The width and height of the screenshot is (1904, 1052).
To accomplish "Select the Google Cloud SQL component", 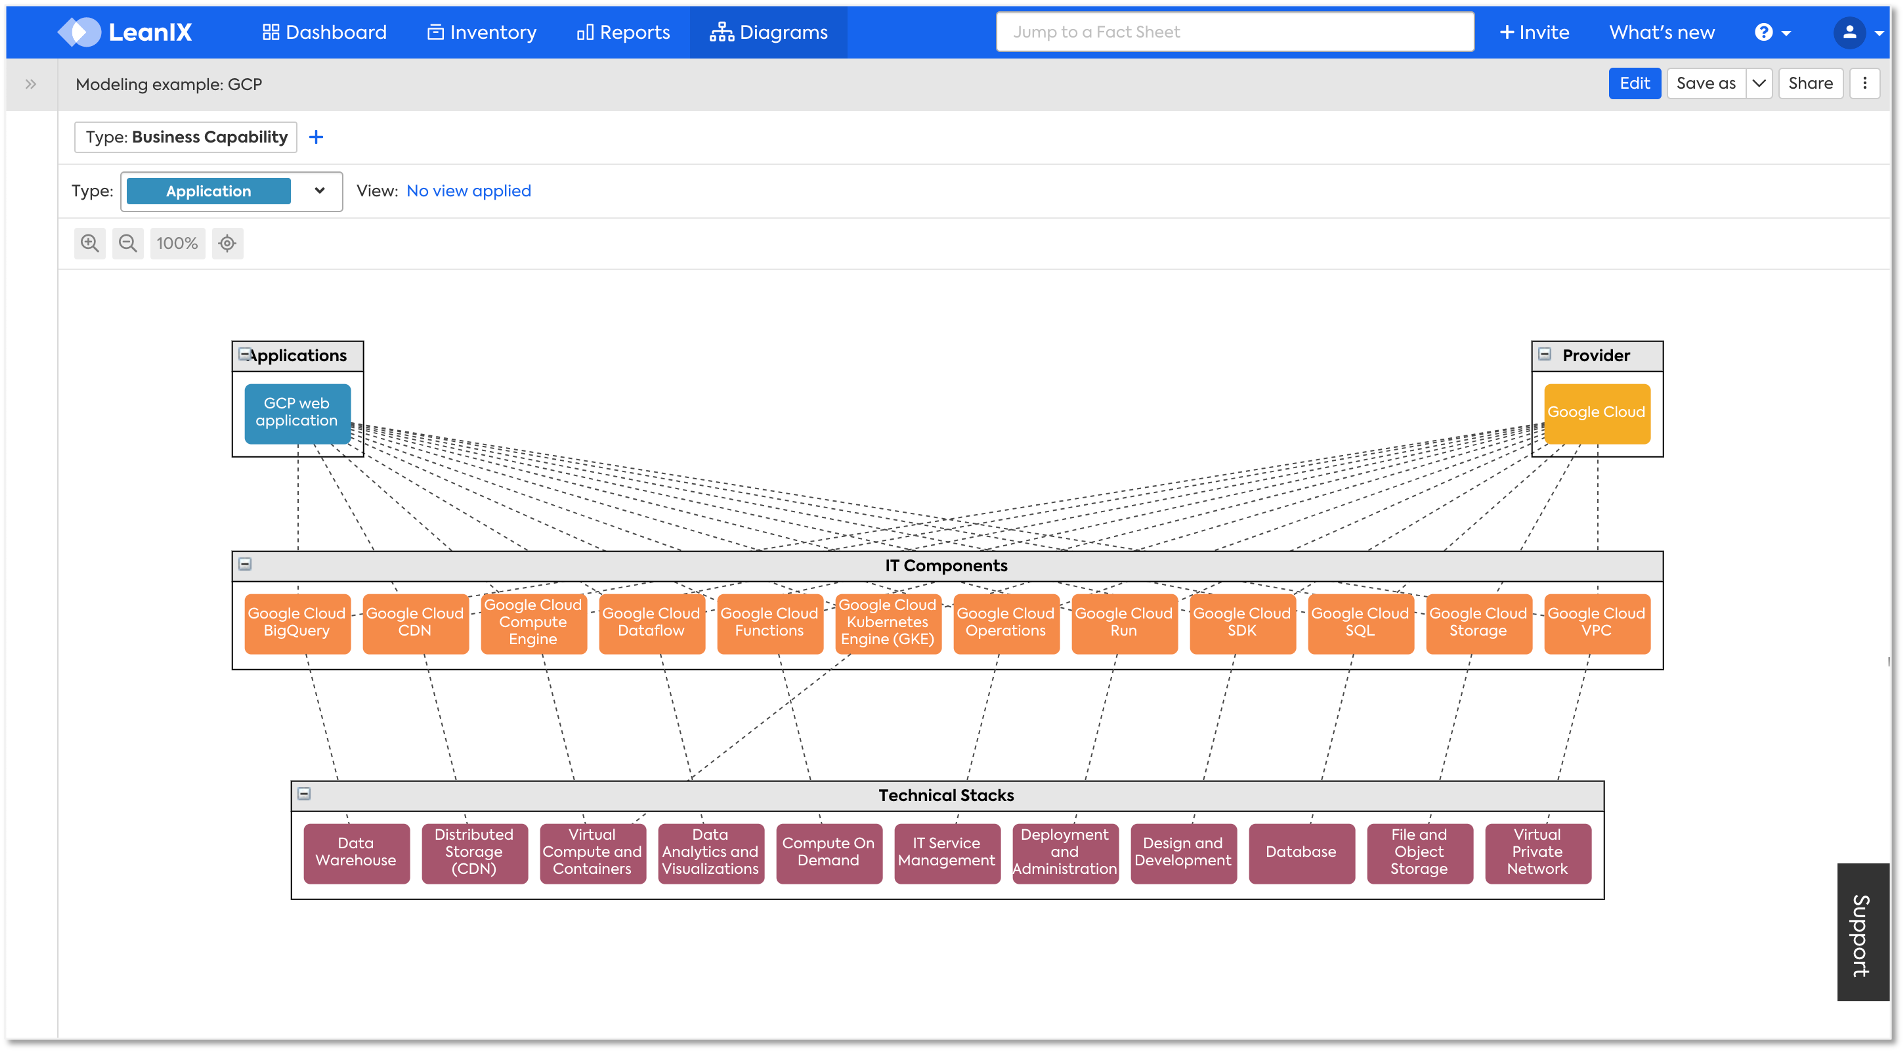I will coord(1360,623).
